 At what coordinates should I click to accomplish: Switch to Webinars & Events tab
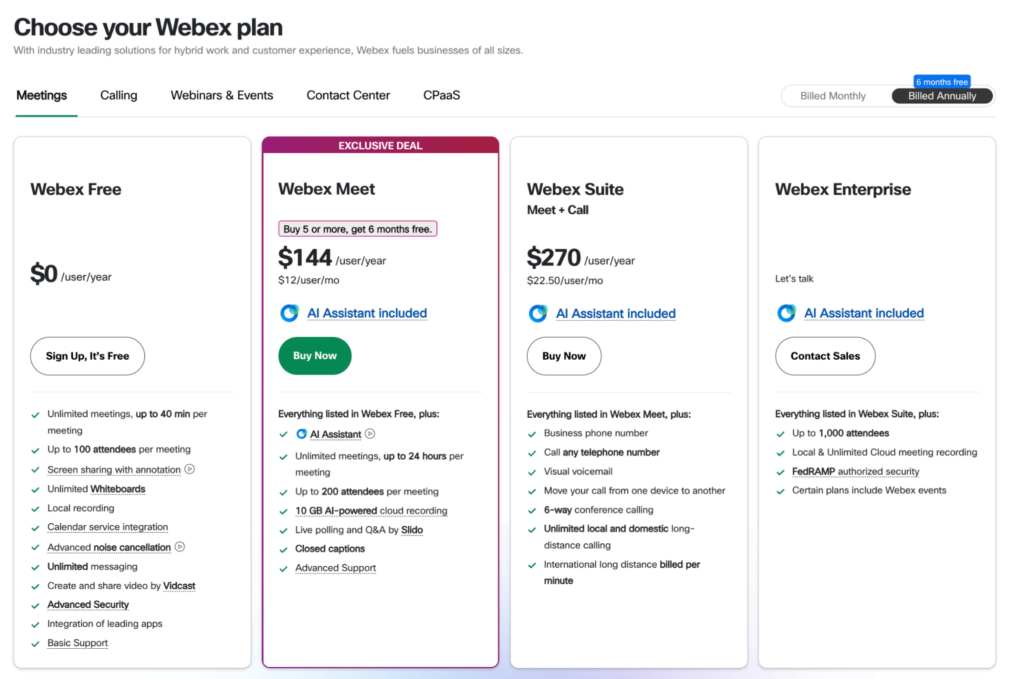pos(222,96)
